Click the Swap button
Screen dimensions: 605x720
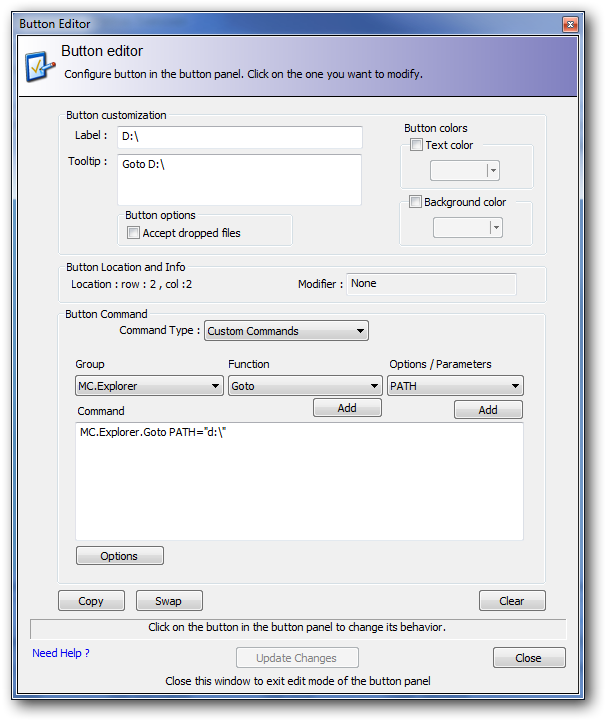tap(169, 601)
